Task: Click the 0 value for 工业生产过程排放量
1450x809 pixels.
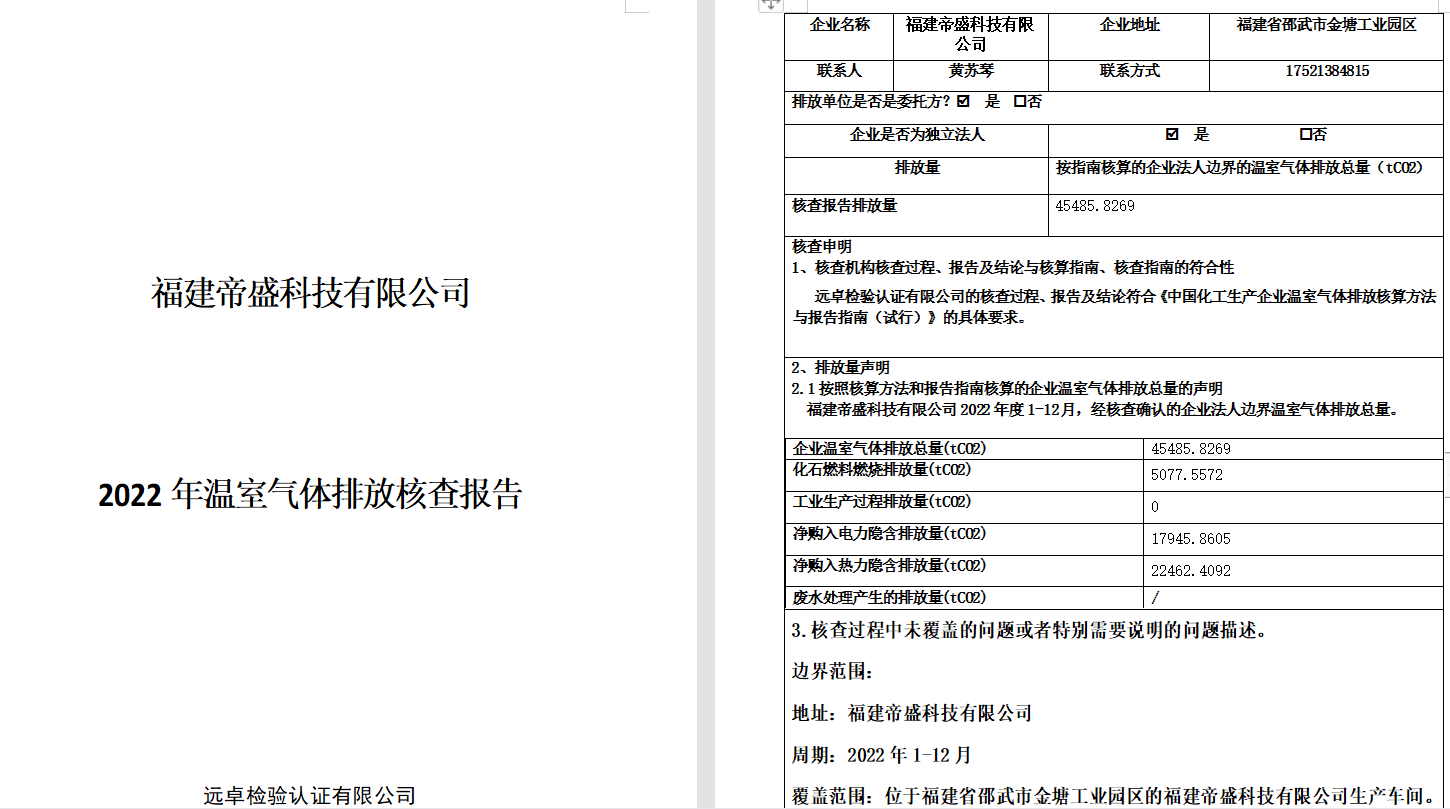Action: tap(1155, 507)
